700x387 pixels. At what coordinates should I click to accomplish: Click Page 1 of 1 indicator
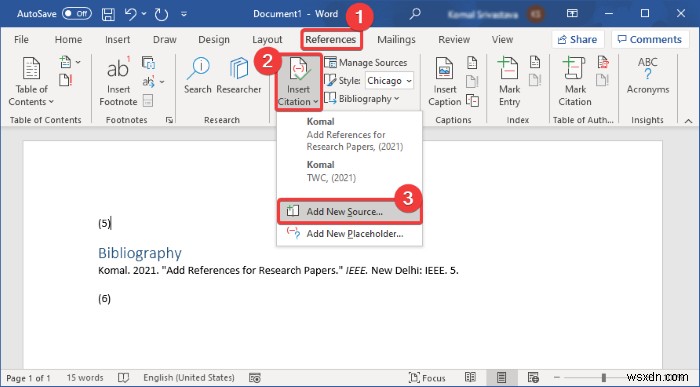click(28, 378)
